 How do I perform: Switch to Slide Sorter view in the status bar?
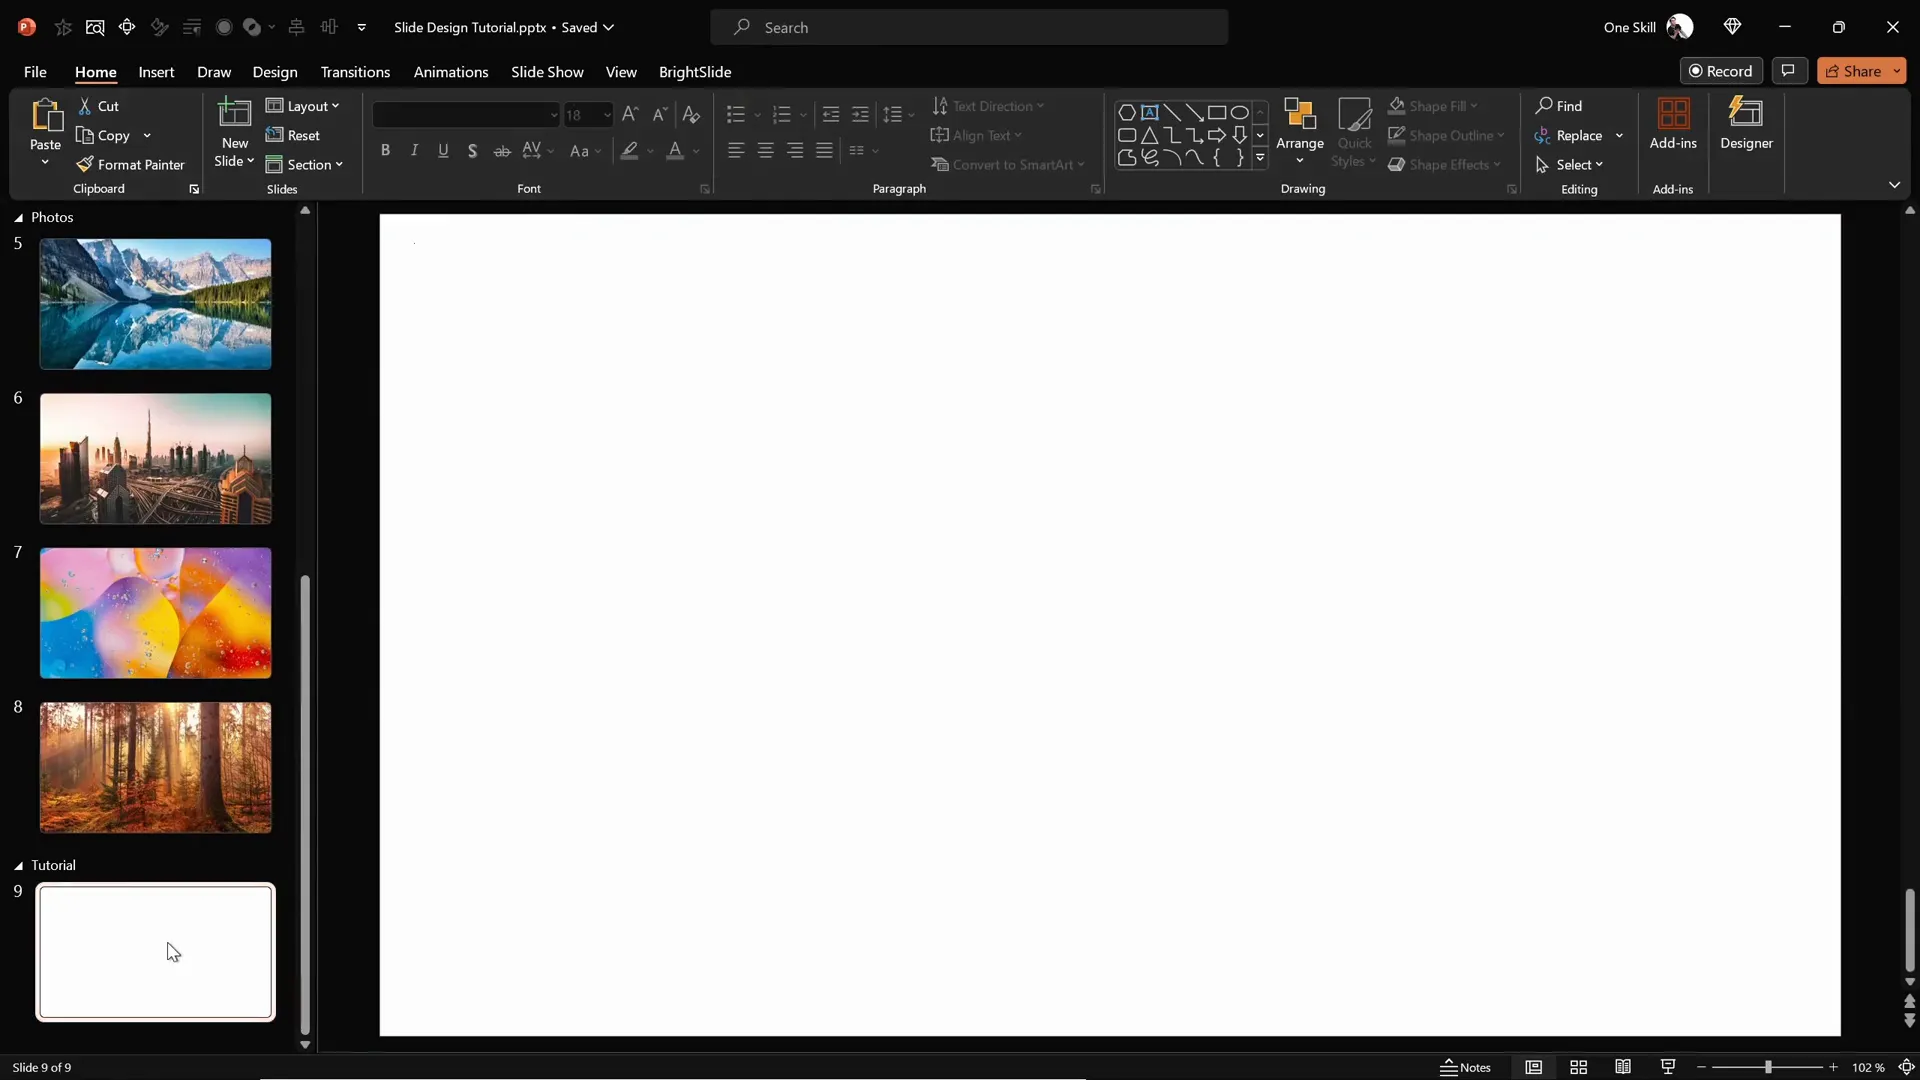click(x=1578, y=1067)
